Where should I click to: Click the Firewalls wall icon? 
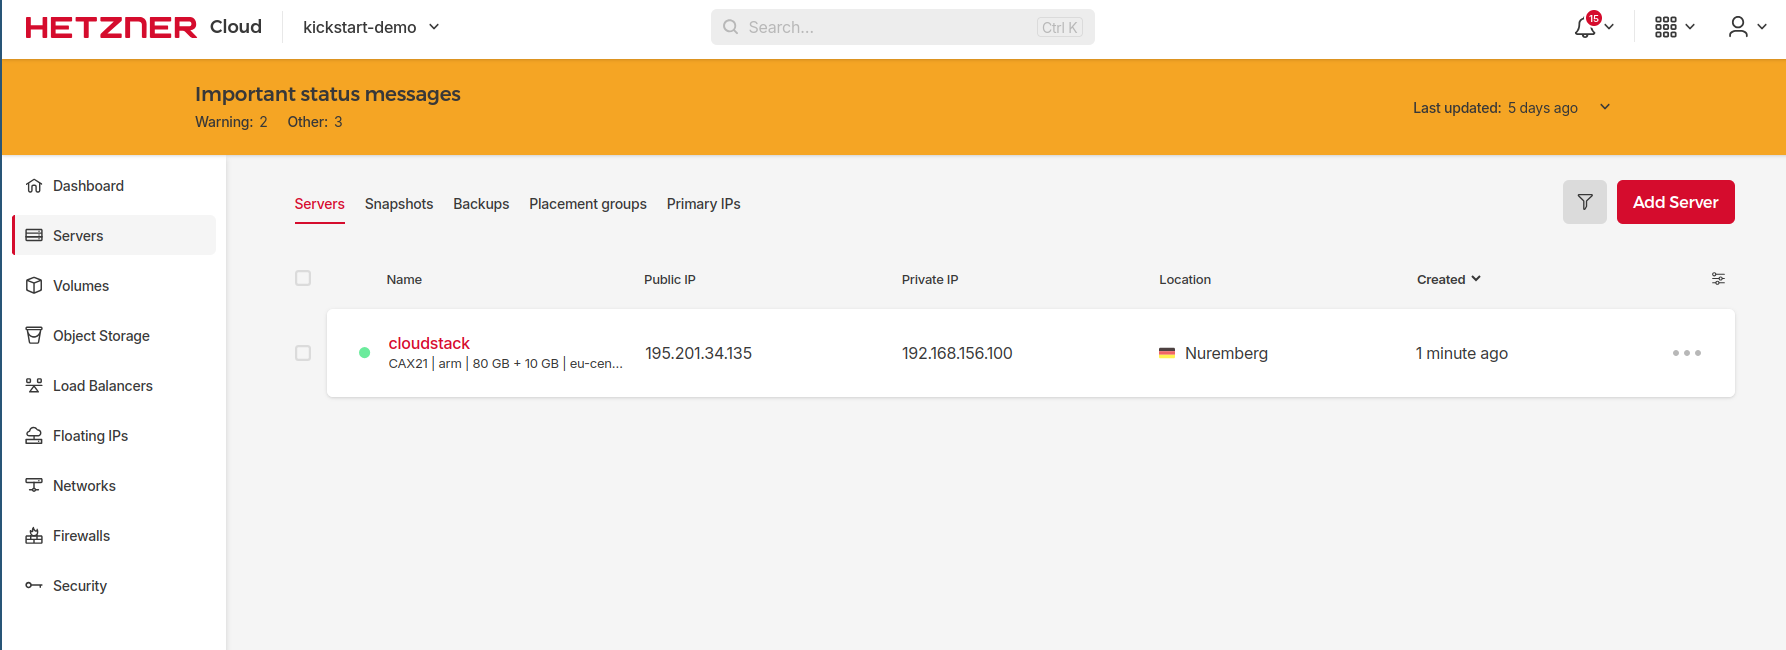[x=34, y=536]
